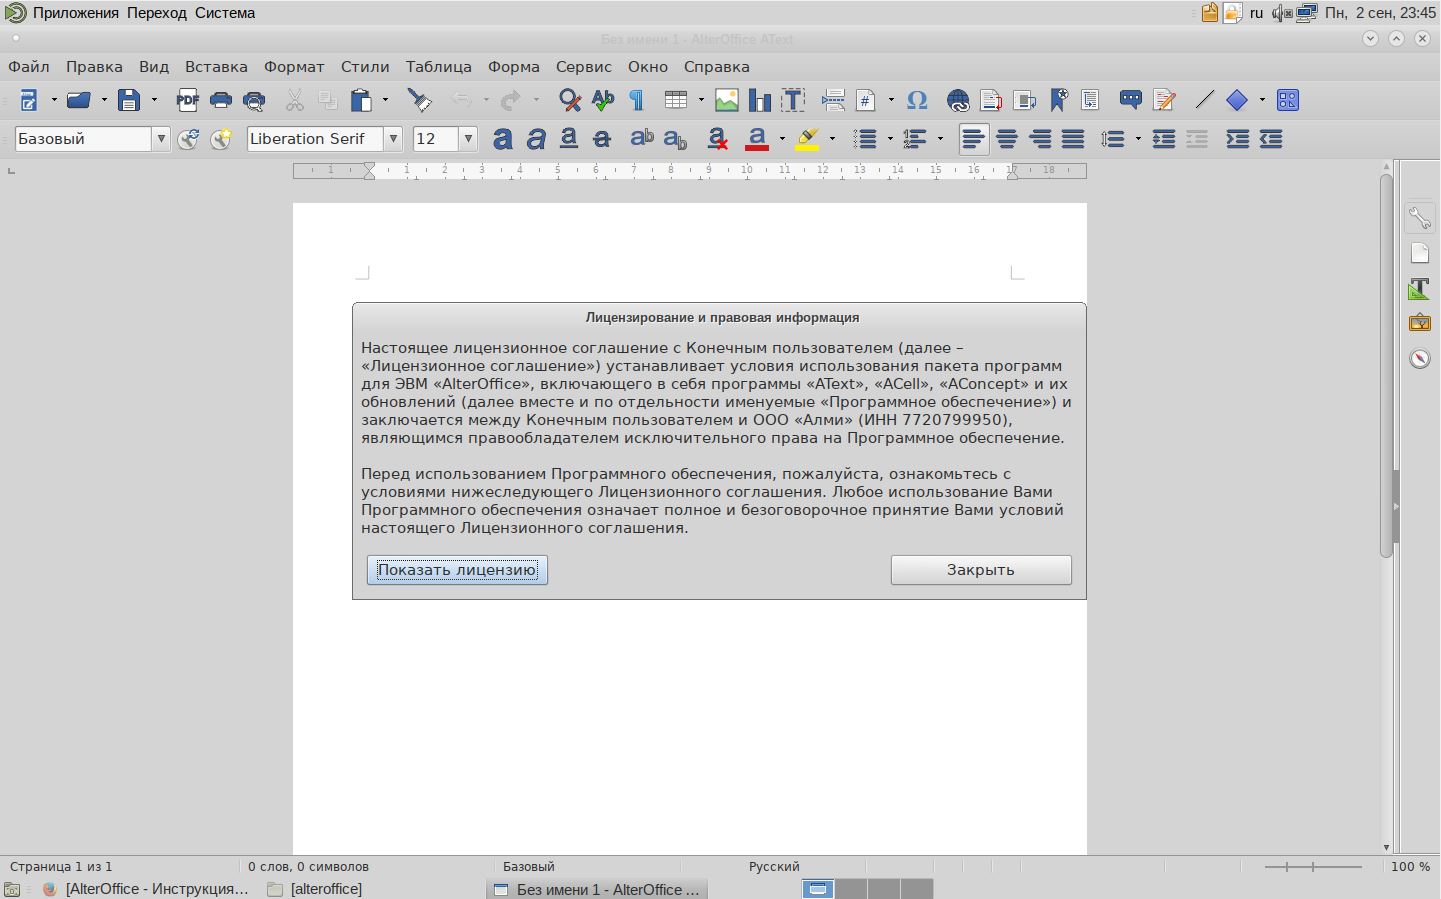
Task: Insert the diamond basic shape
Action: click(1237, 100)
